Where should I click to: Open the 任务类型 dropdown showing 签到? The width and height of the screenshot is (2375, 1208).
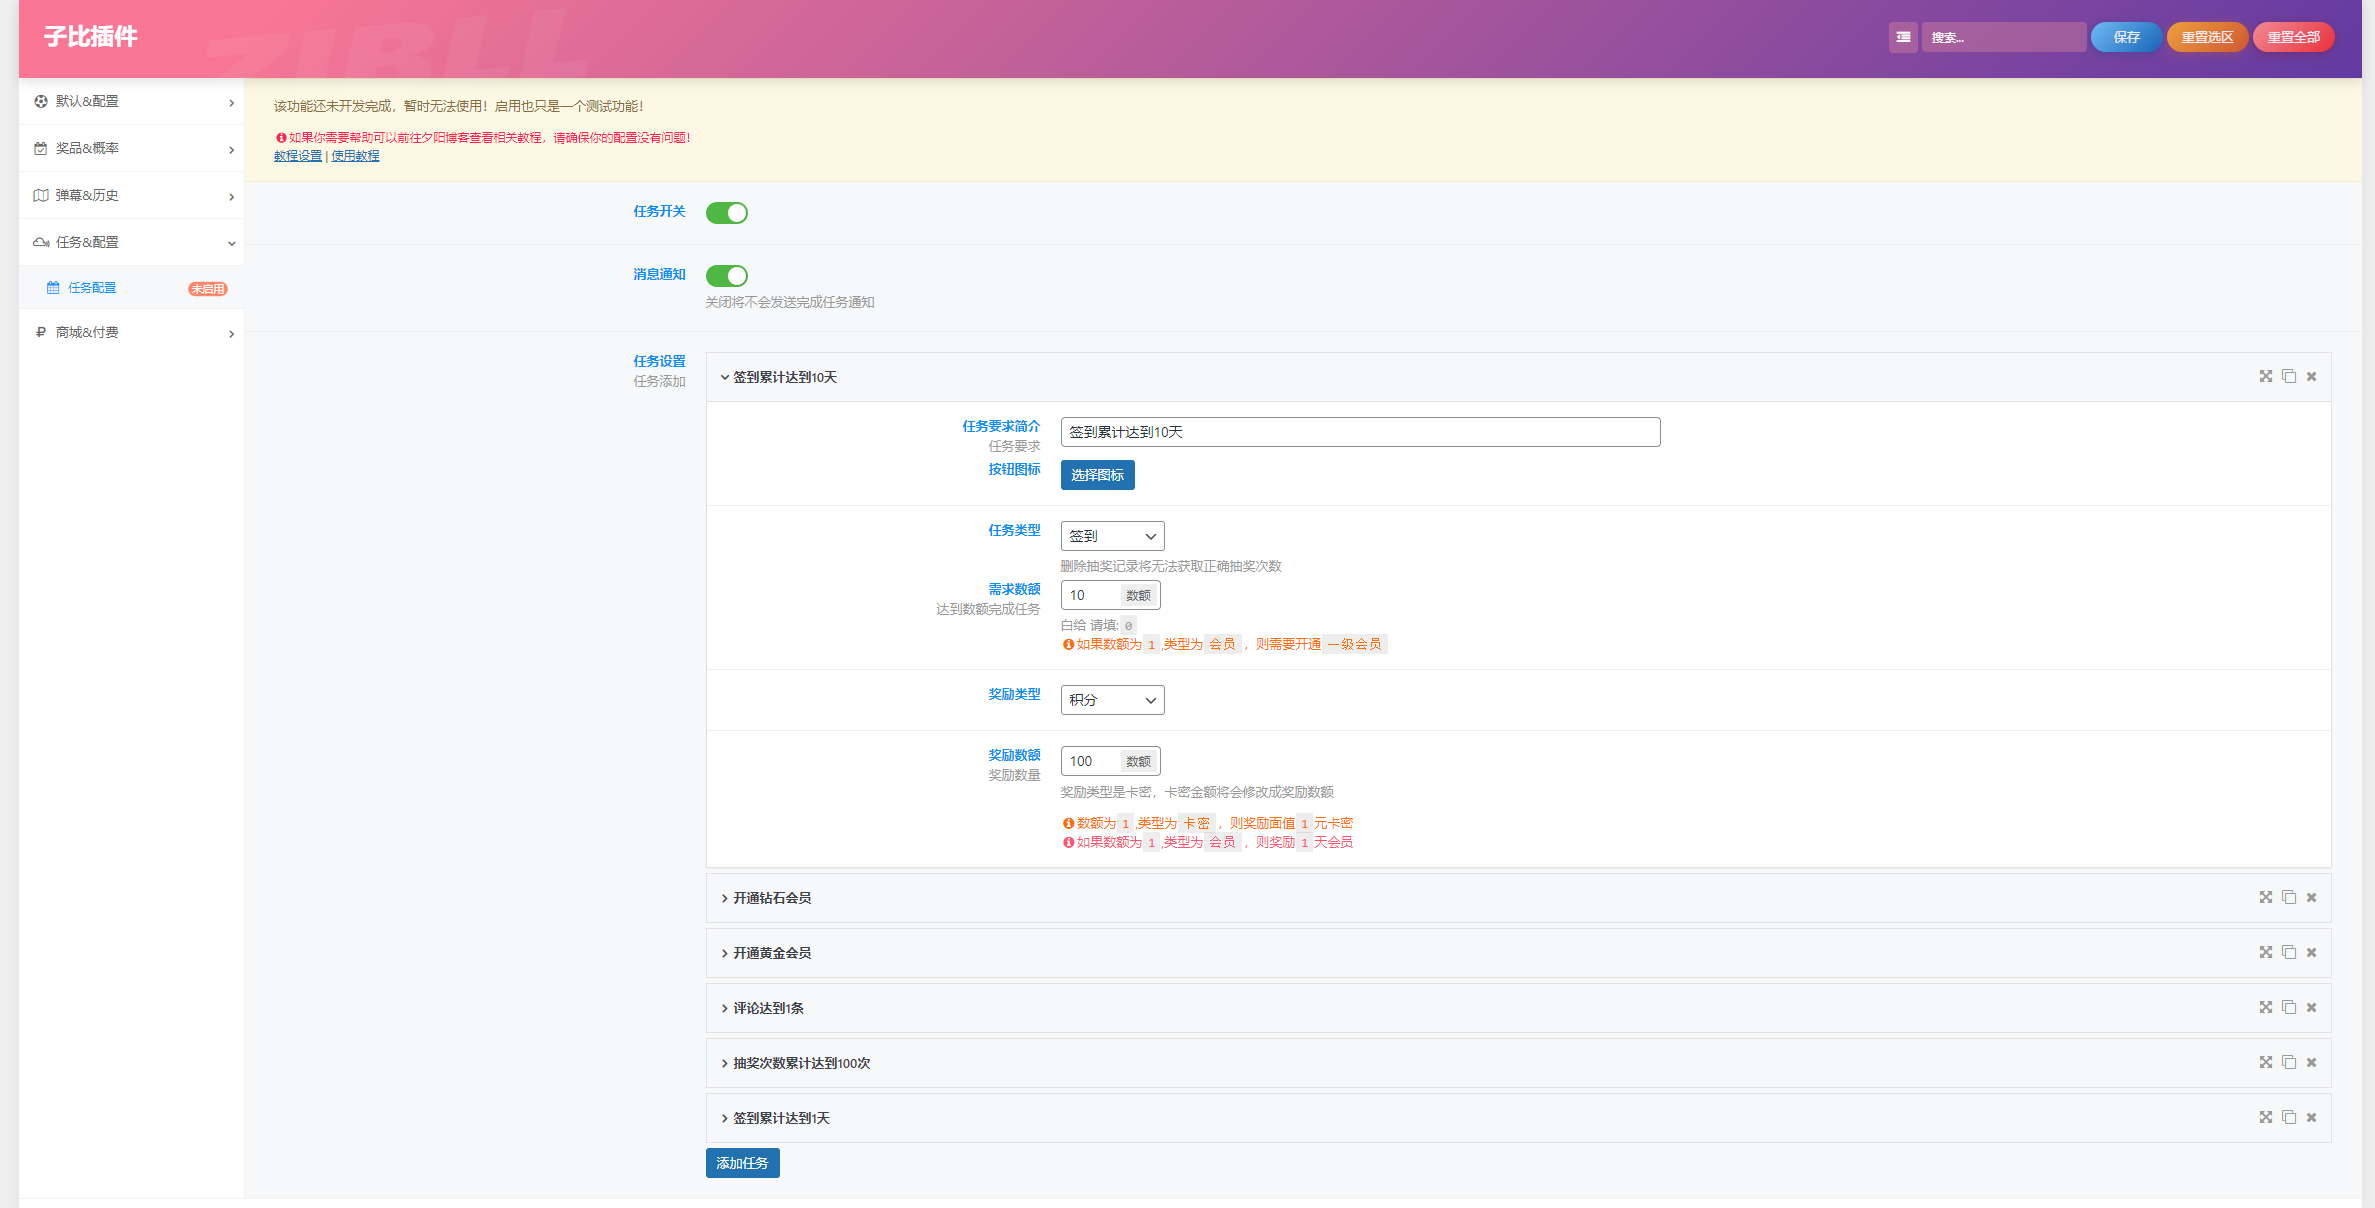[1111, 536]
